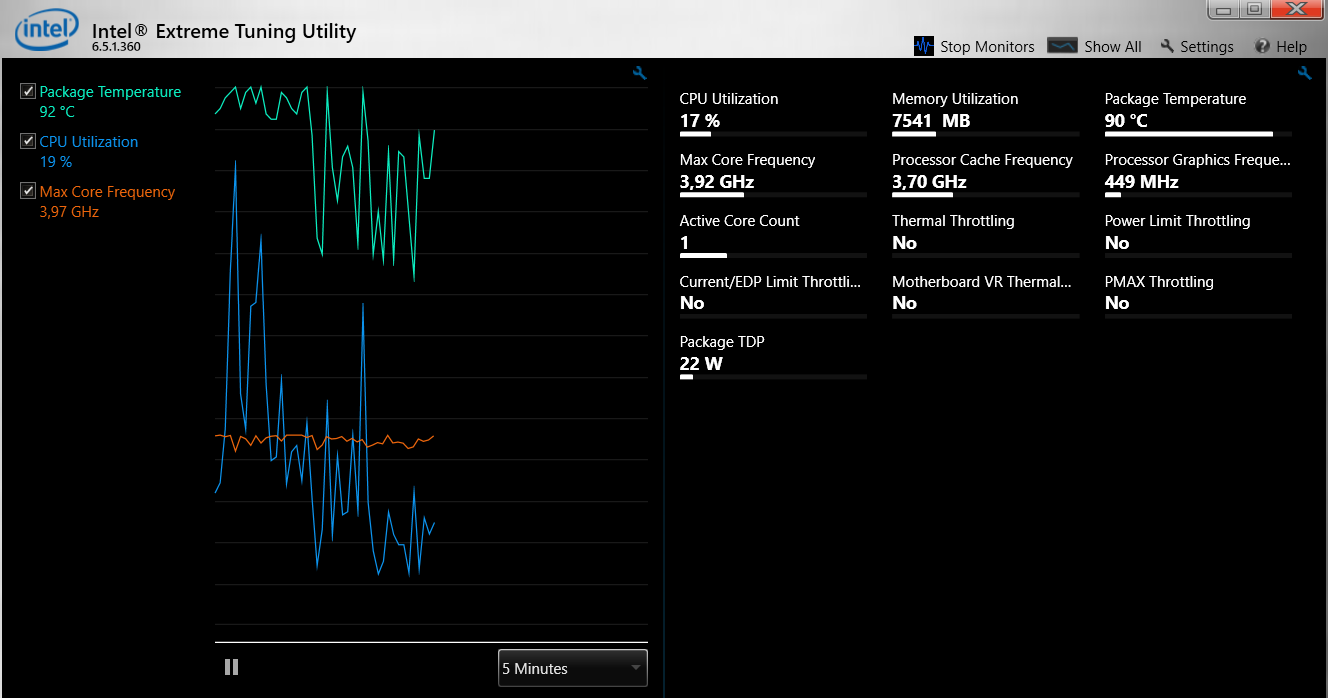Close the Extreme Tuning Utility window

pyautogui.click(x=1296, y=9)
